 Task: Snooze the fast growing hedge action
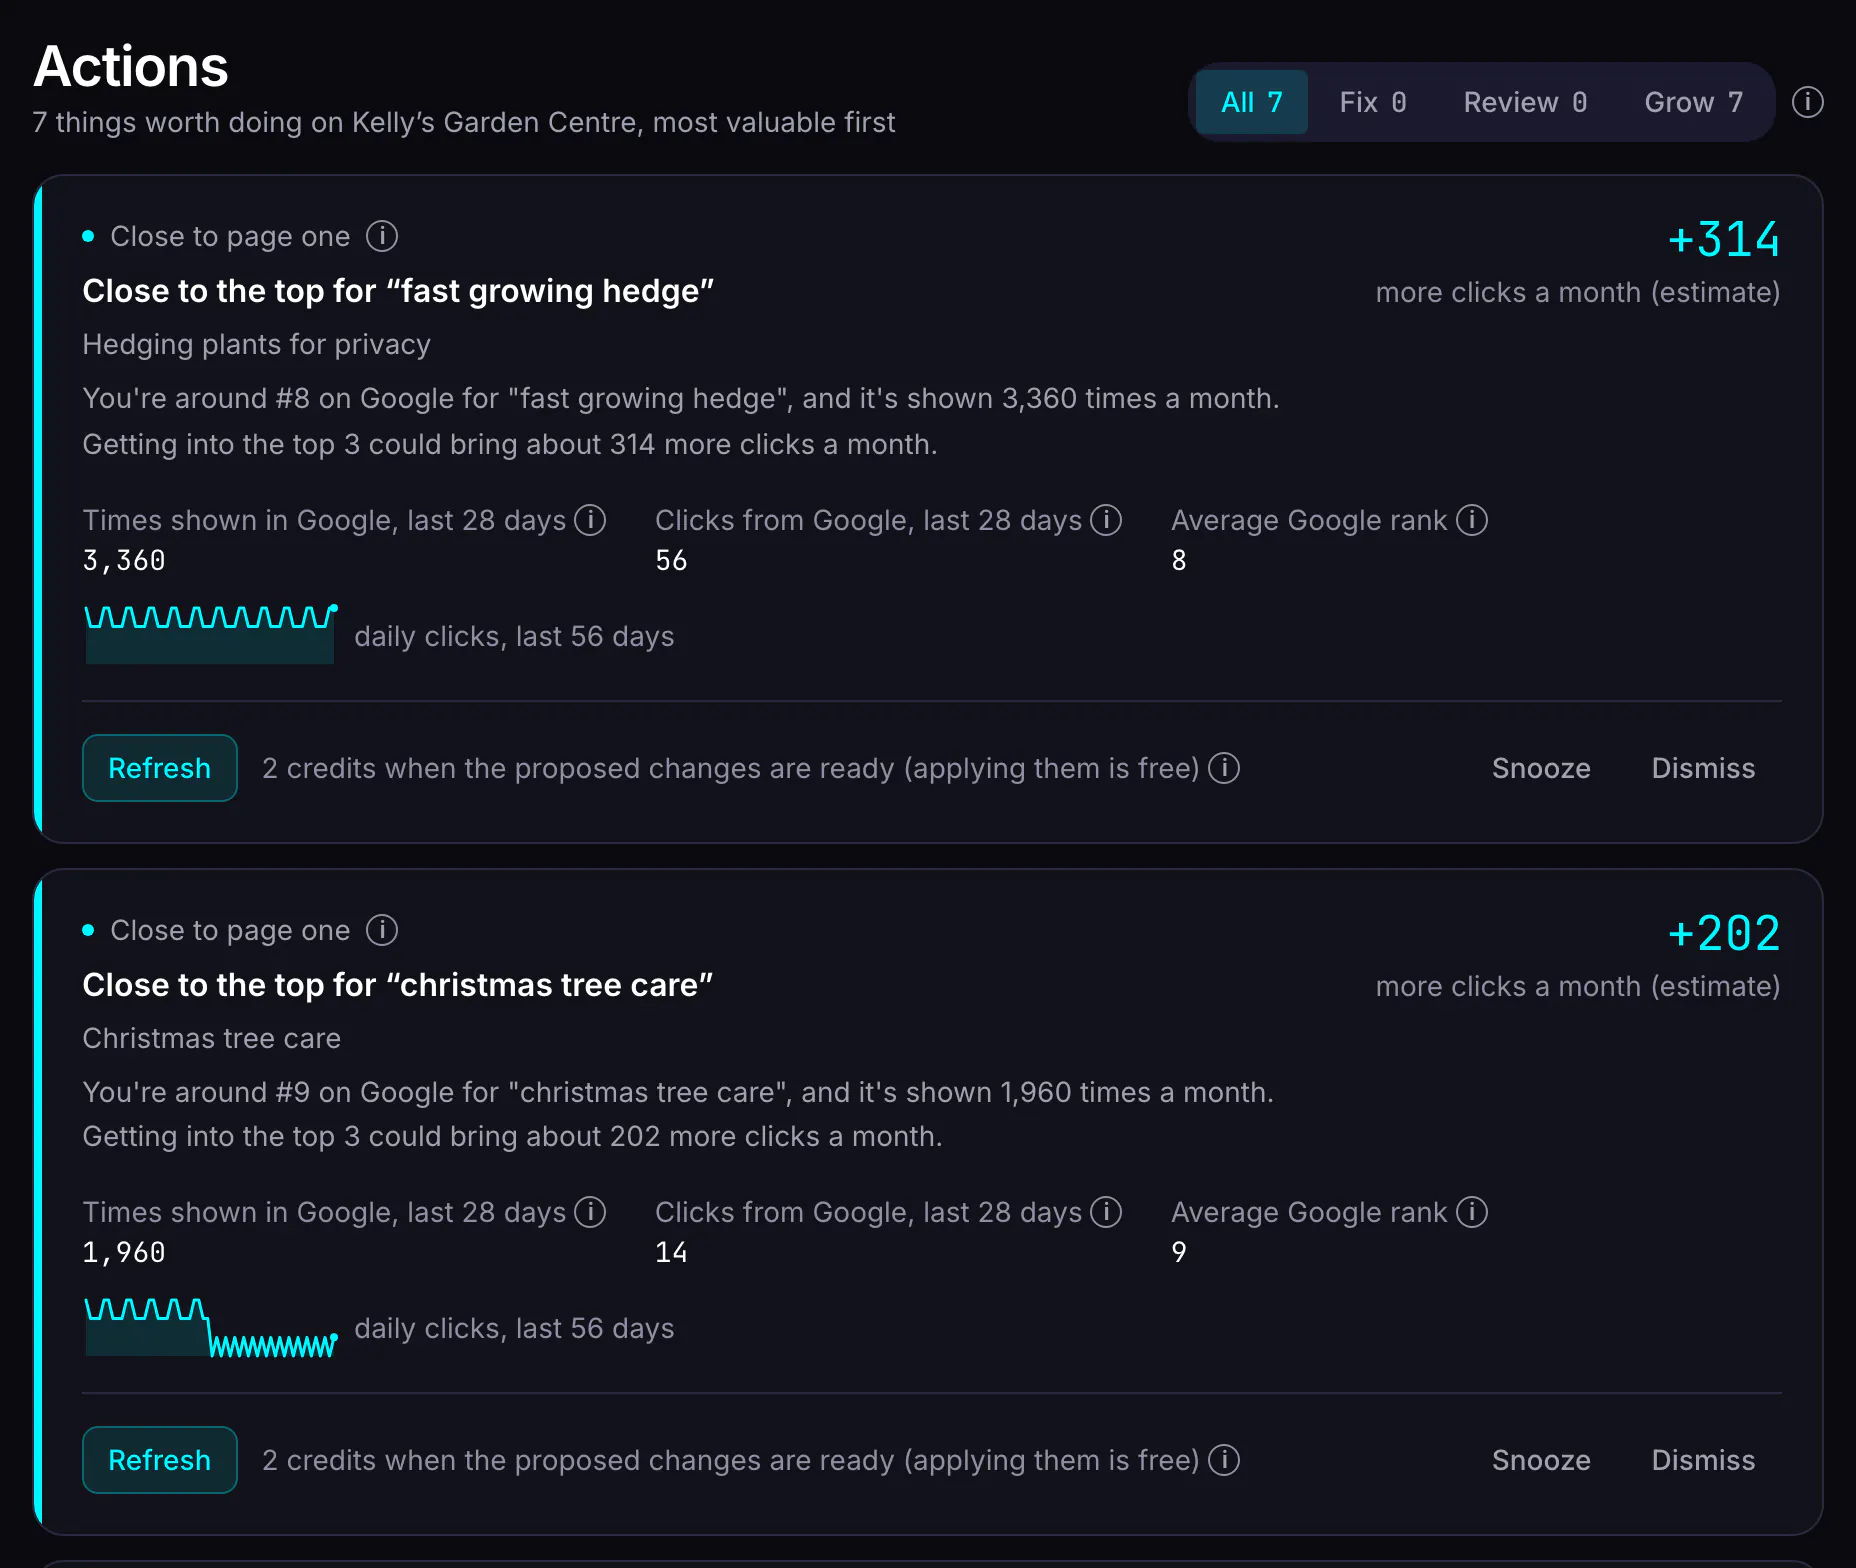[x=1541, y=768]
